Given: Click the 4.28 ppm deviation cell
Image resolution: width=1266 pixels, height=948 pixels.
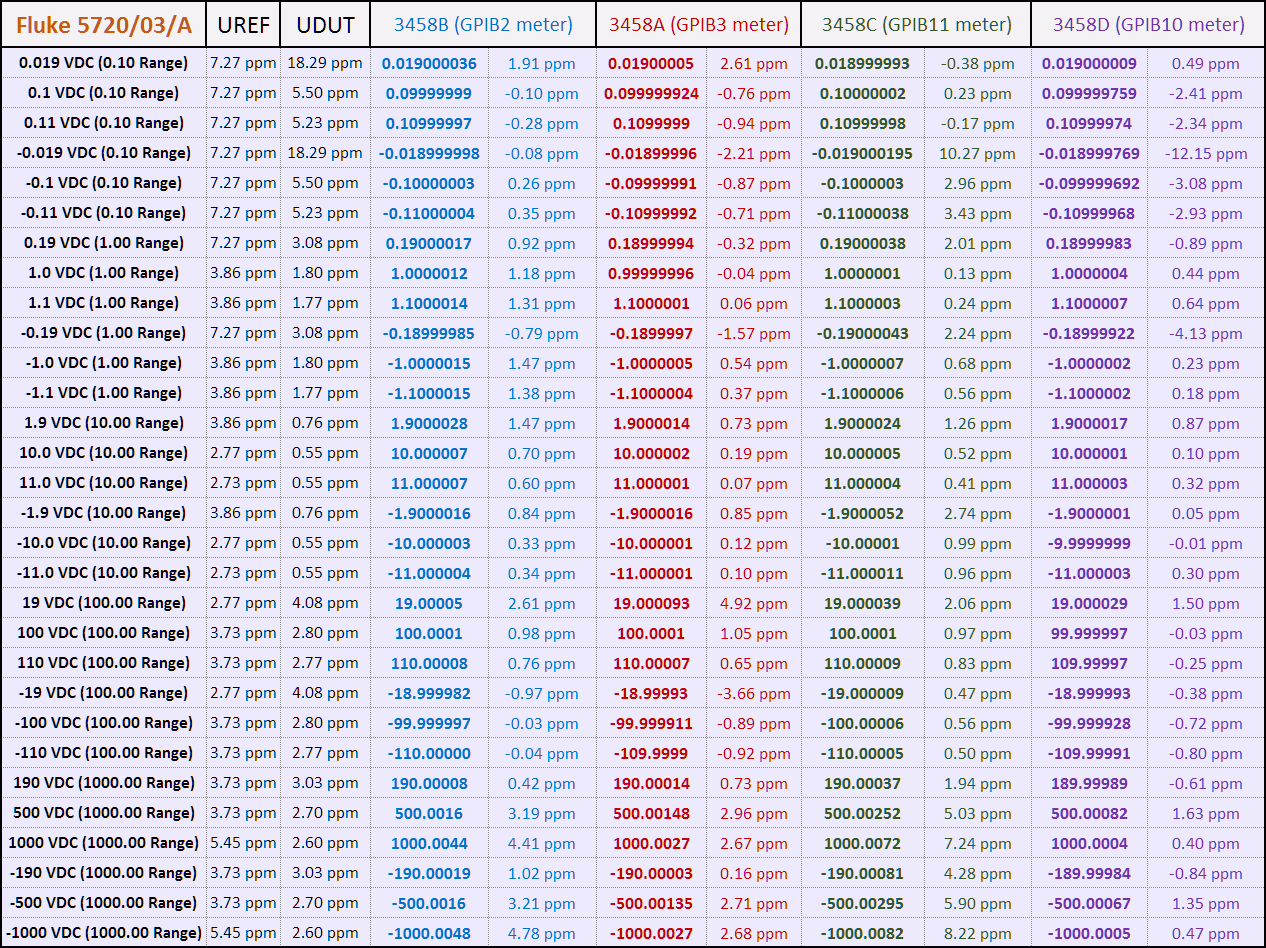Looking at the screenshot, I should (x=977, y=874).
